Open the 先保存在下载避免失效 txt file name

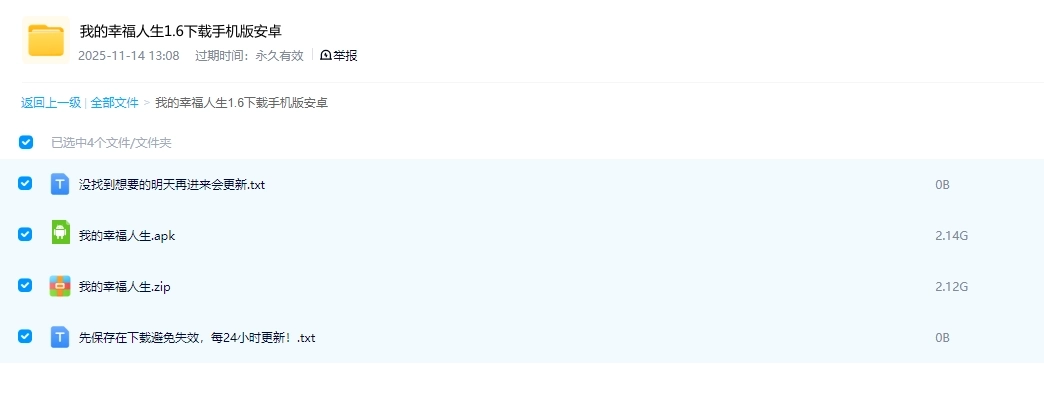pos(197,338)
